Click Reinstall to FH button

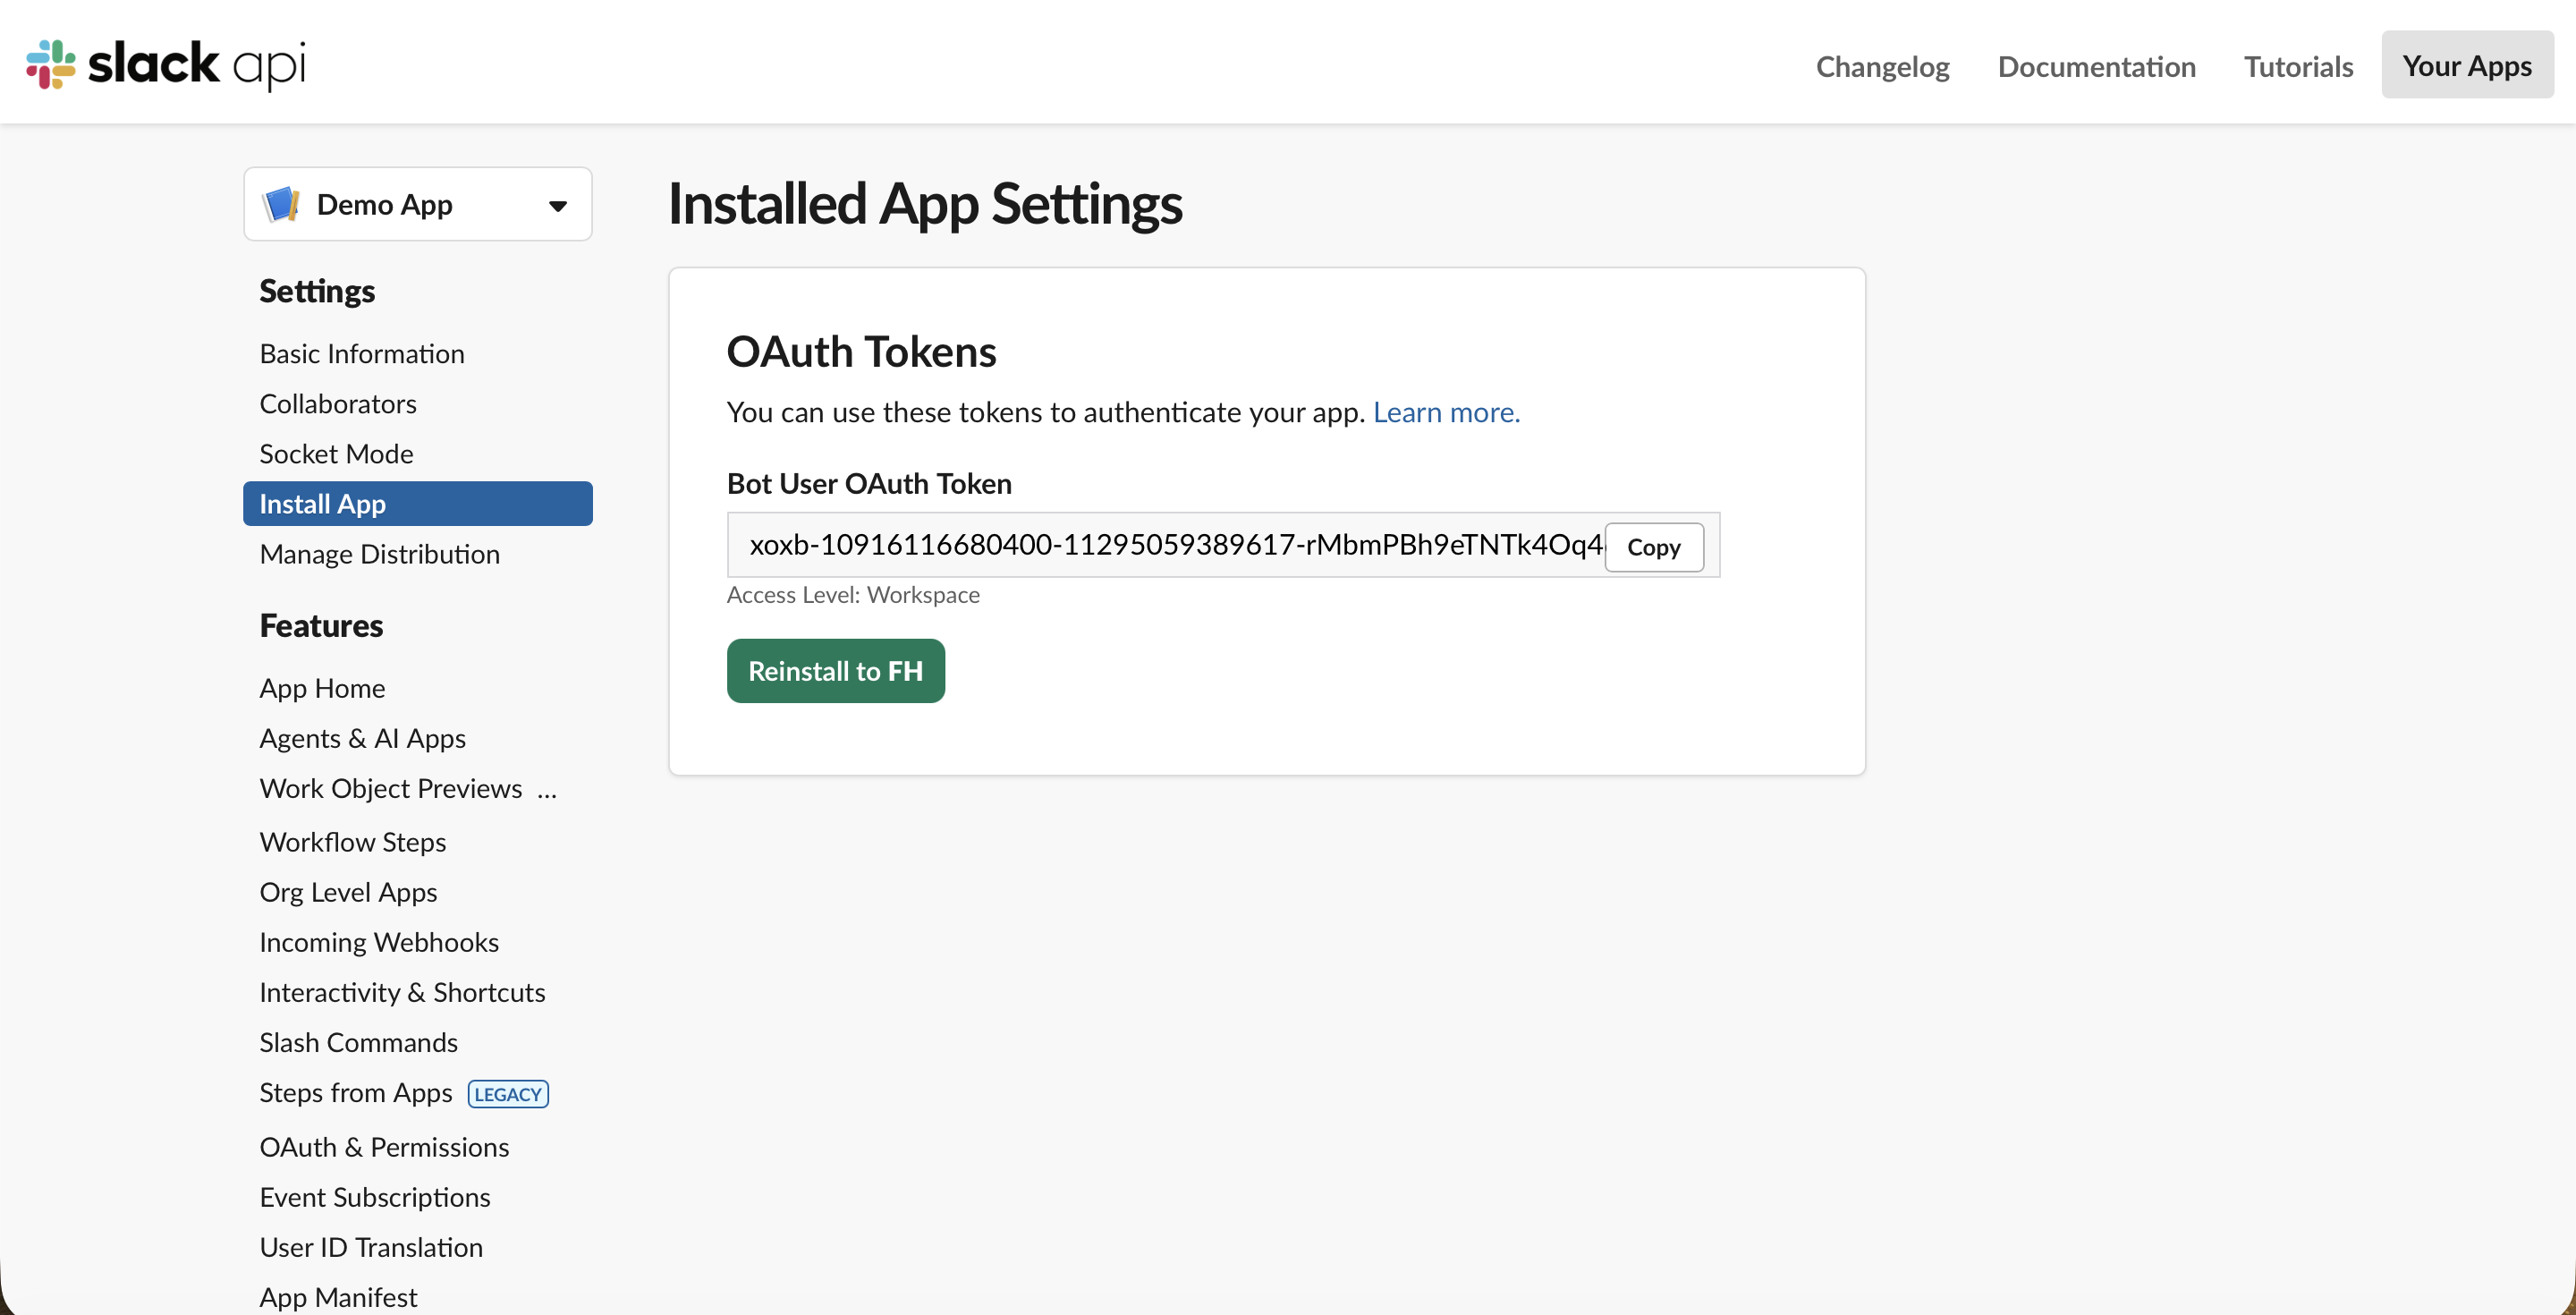(836, 671)
